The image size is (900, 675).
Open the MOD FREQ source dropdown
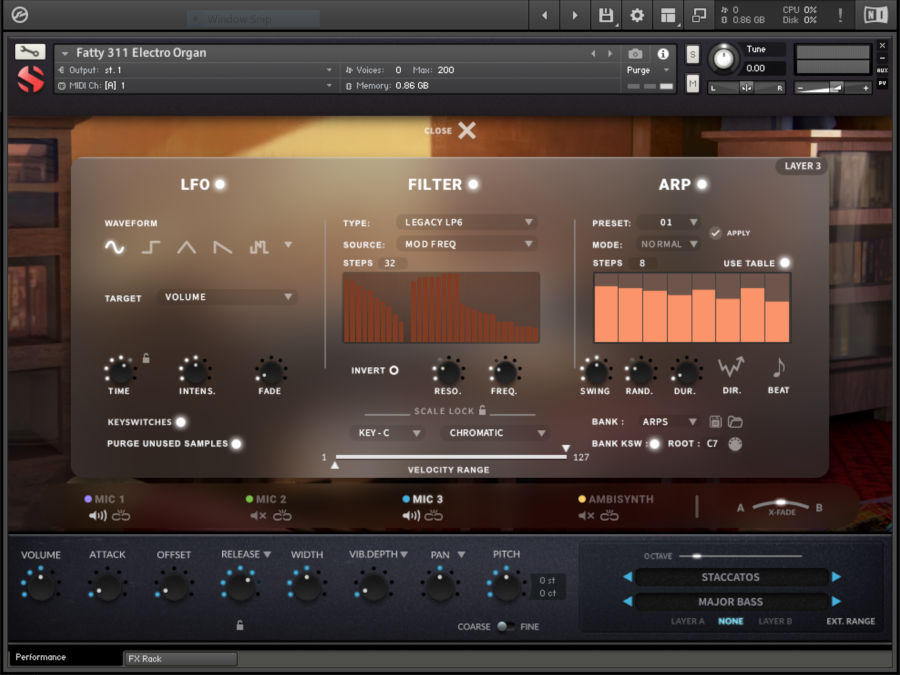466,243
